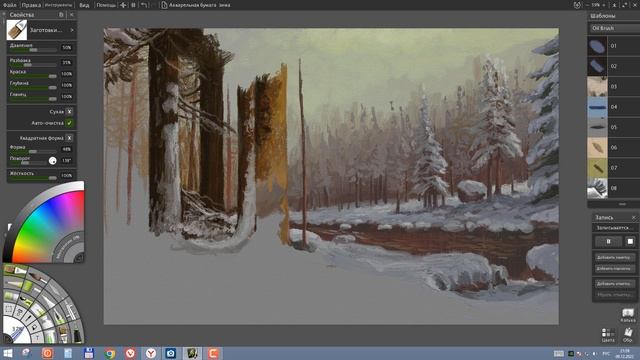Click the Форма 48% value field

tap(67, 149)
